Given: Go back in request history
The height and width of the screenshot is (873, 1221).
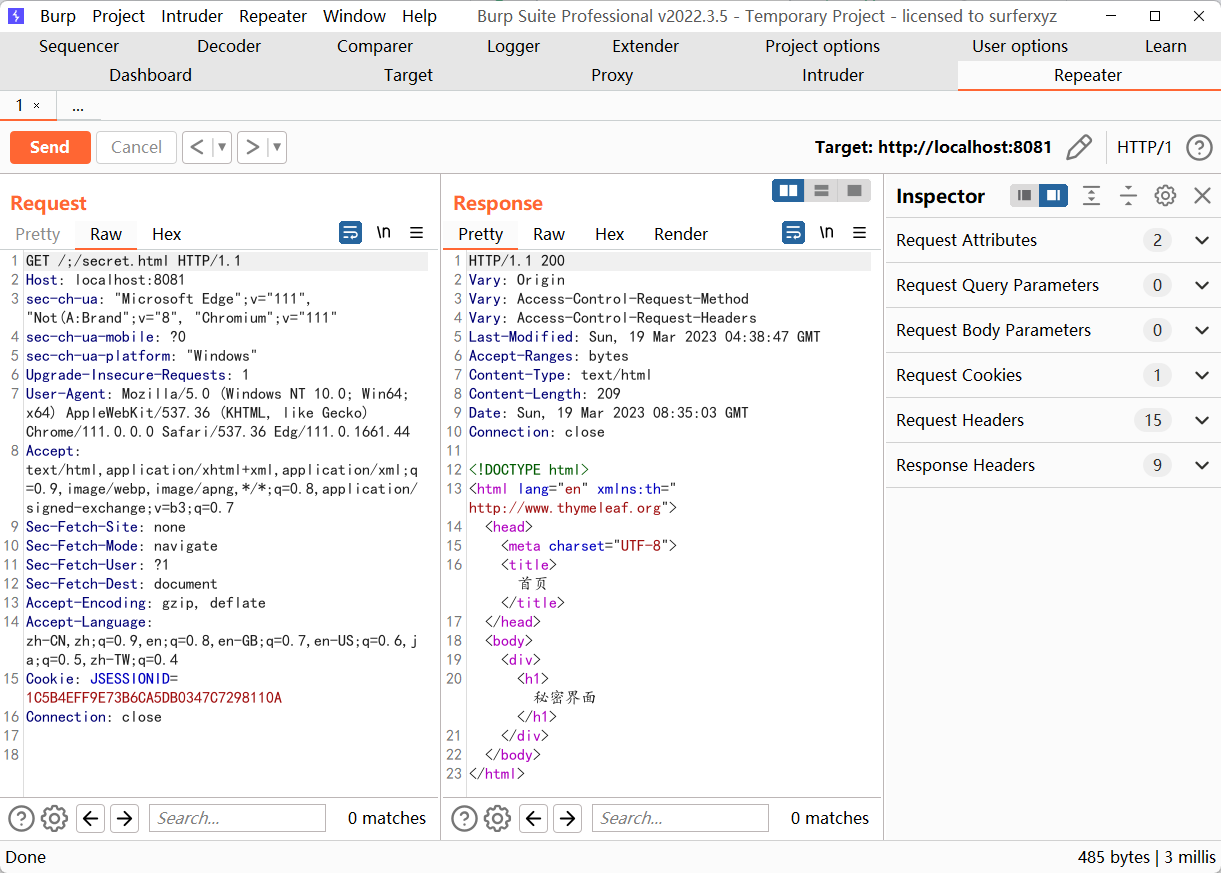Looking at the screenshot, I should pyautogui.click(x=197, y=147).
